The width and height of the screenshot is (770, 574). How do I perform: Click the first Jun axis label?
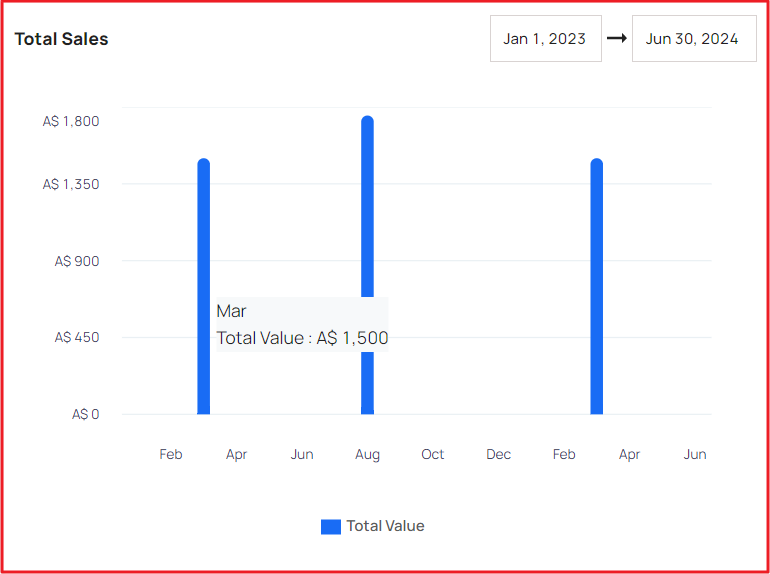[x=302, y=454]
